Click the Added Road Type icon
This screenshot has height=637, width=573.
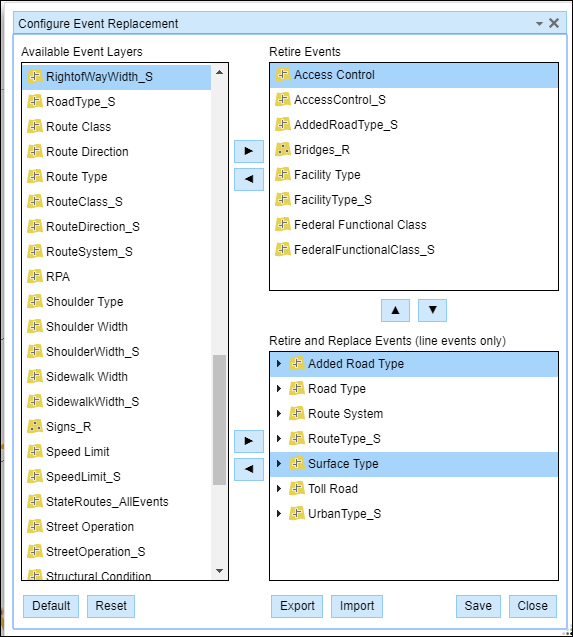click(297, 363)
